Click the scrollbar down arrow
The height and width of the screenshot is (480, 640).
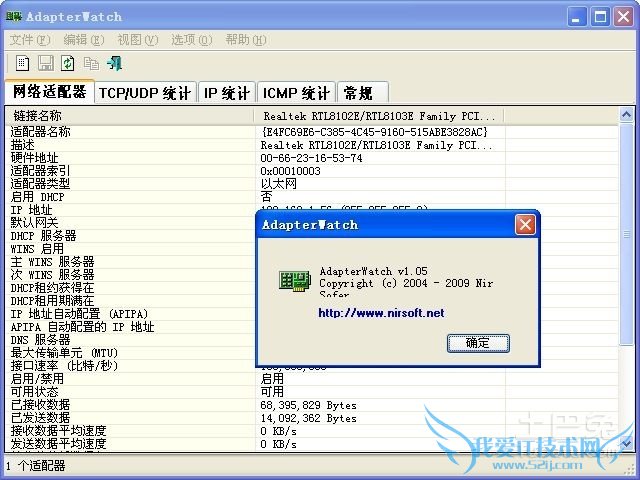[626, 442]
